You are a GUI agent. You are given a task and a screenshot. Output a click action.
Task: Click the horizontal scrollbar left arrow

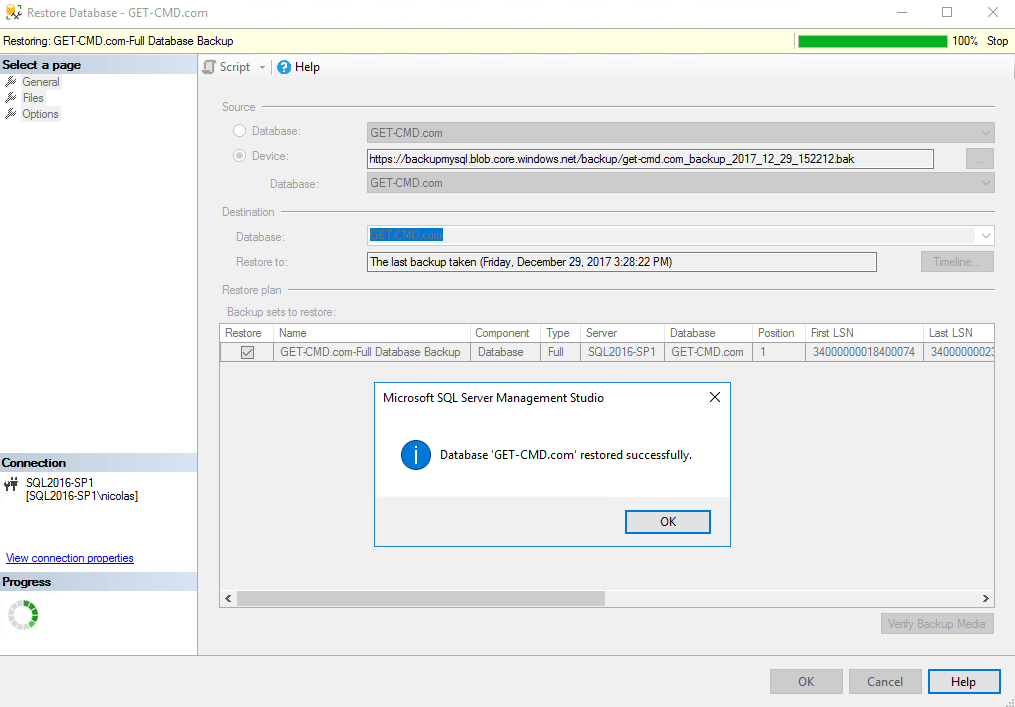[228, 598]
